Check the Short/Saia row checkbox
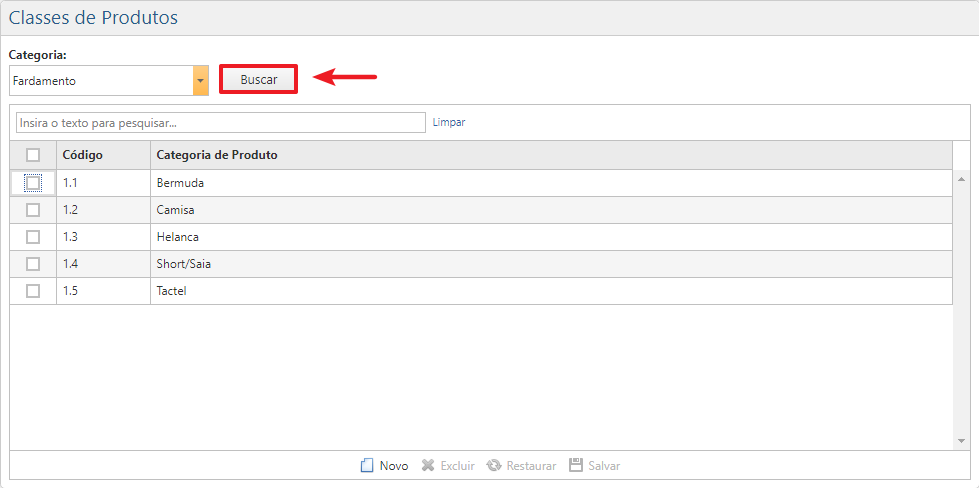The image size is (979, 488). [33, 264]
